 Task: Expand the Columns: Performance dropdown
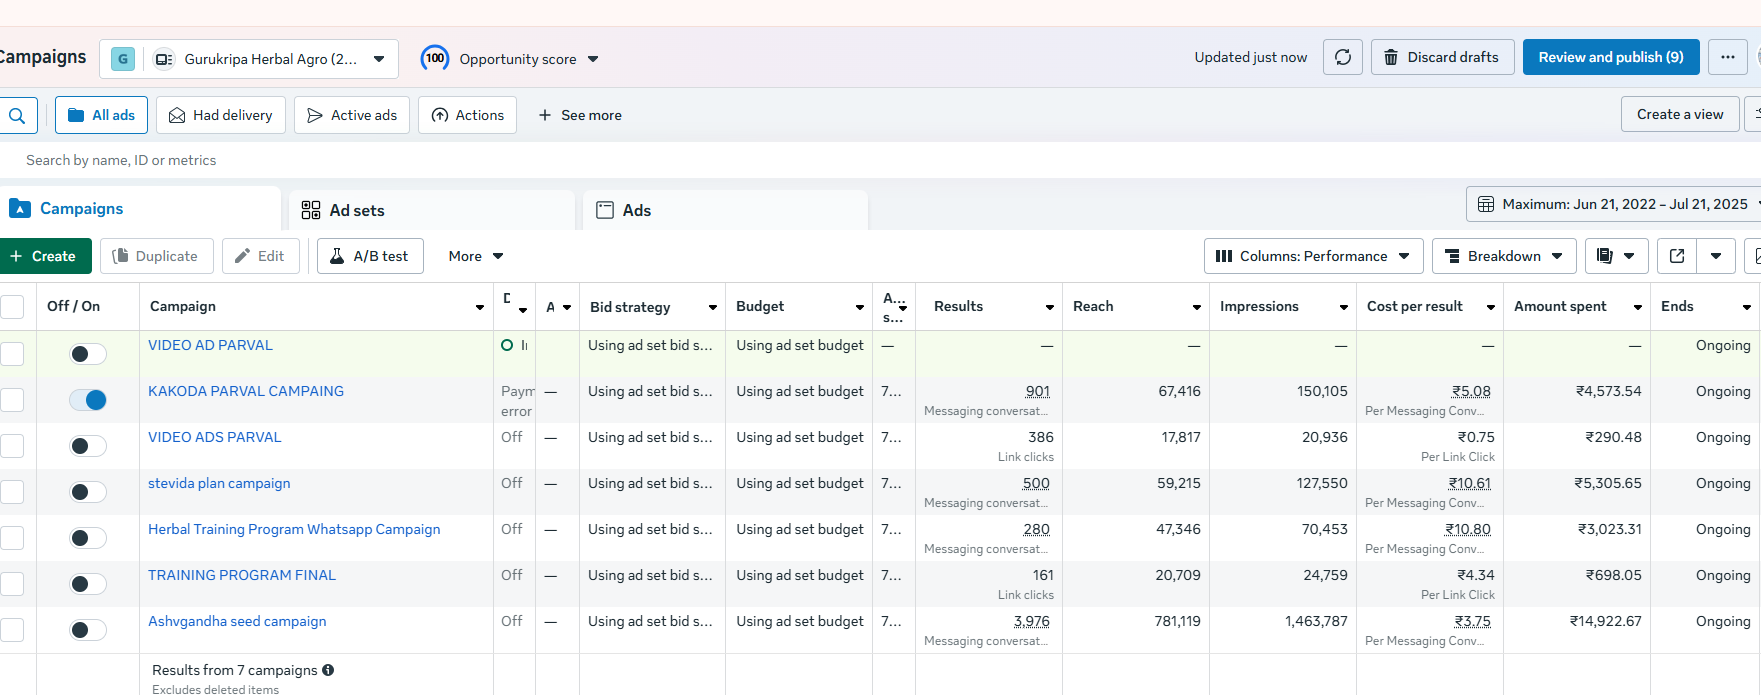pyautogui.click(x=1313, y=257)
